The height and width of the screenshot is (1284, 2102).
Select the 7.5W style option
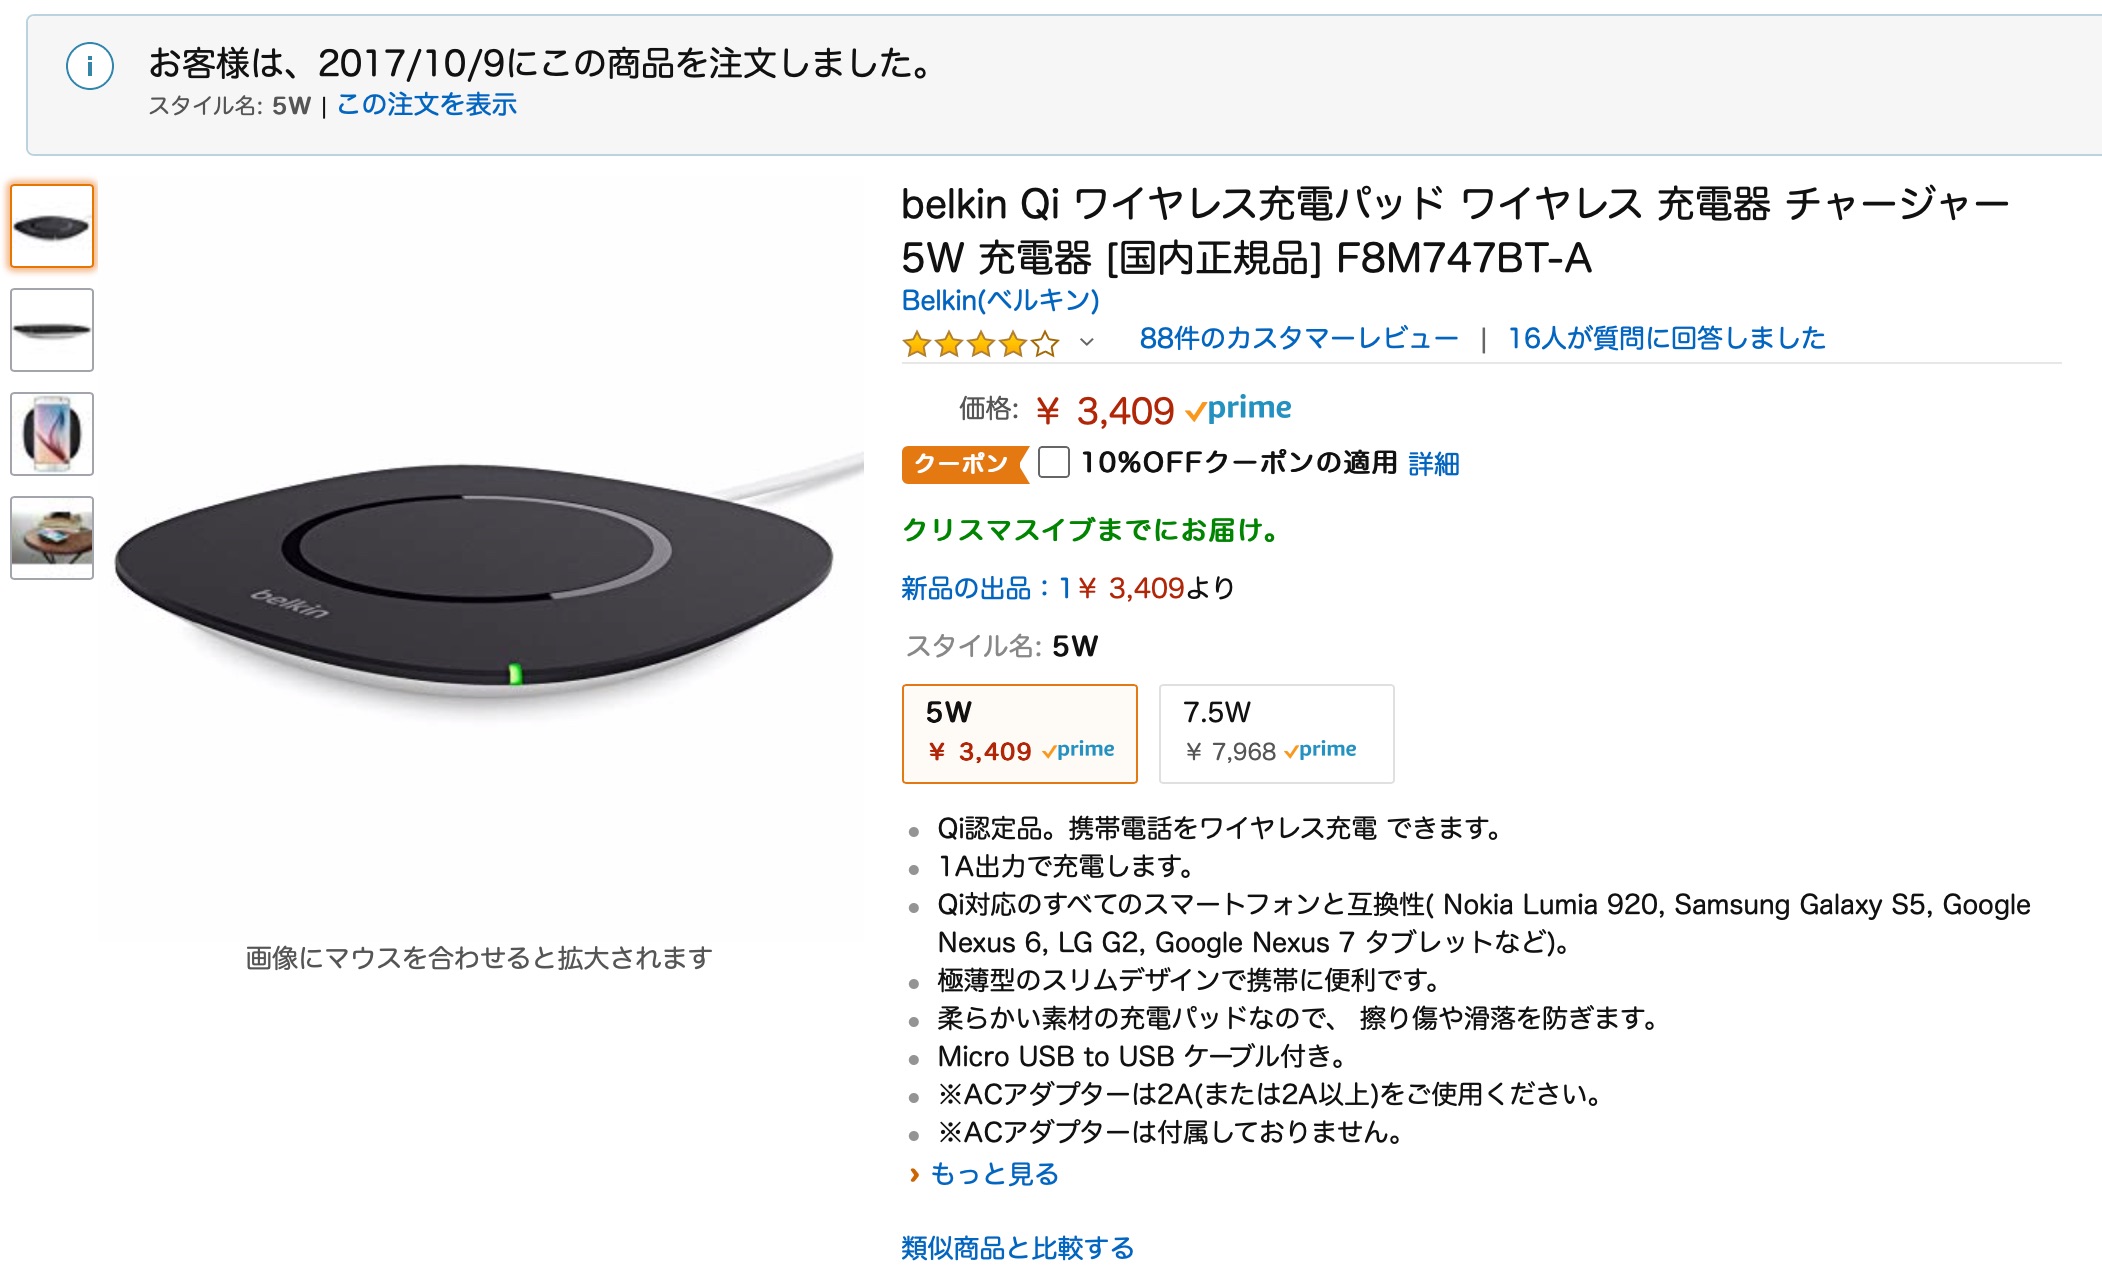pyautogui.click(x=1275, y=733)
